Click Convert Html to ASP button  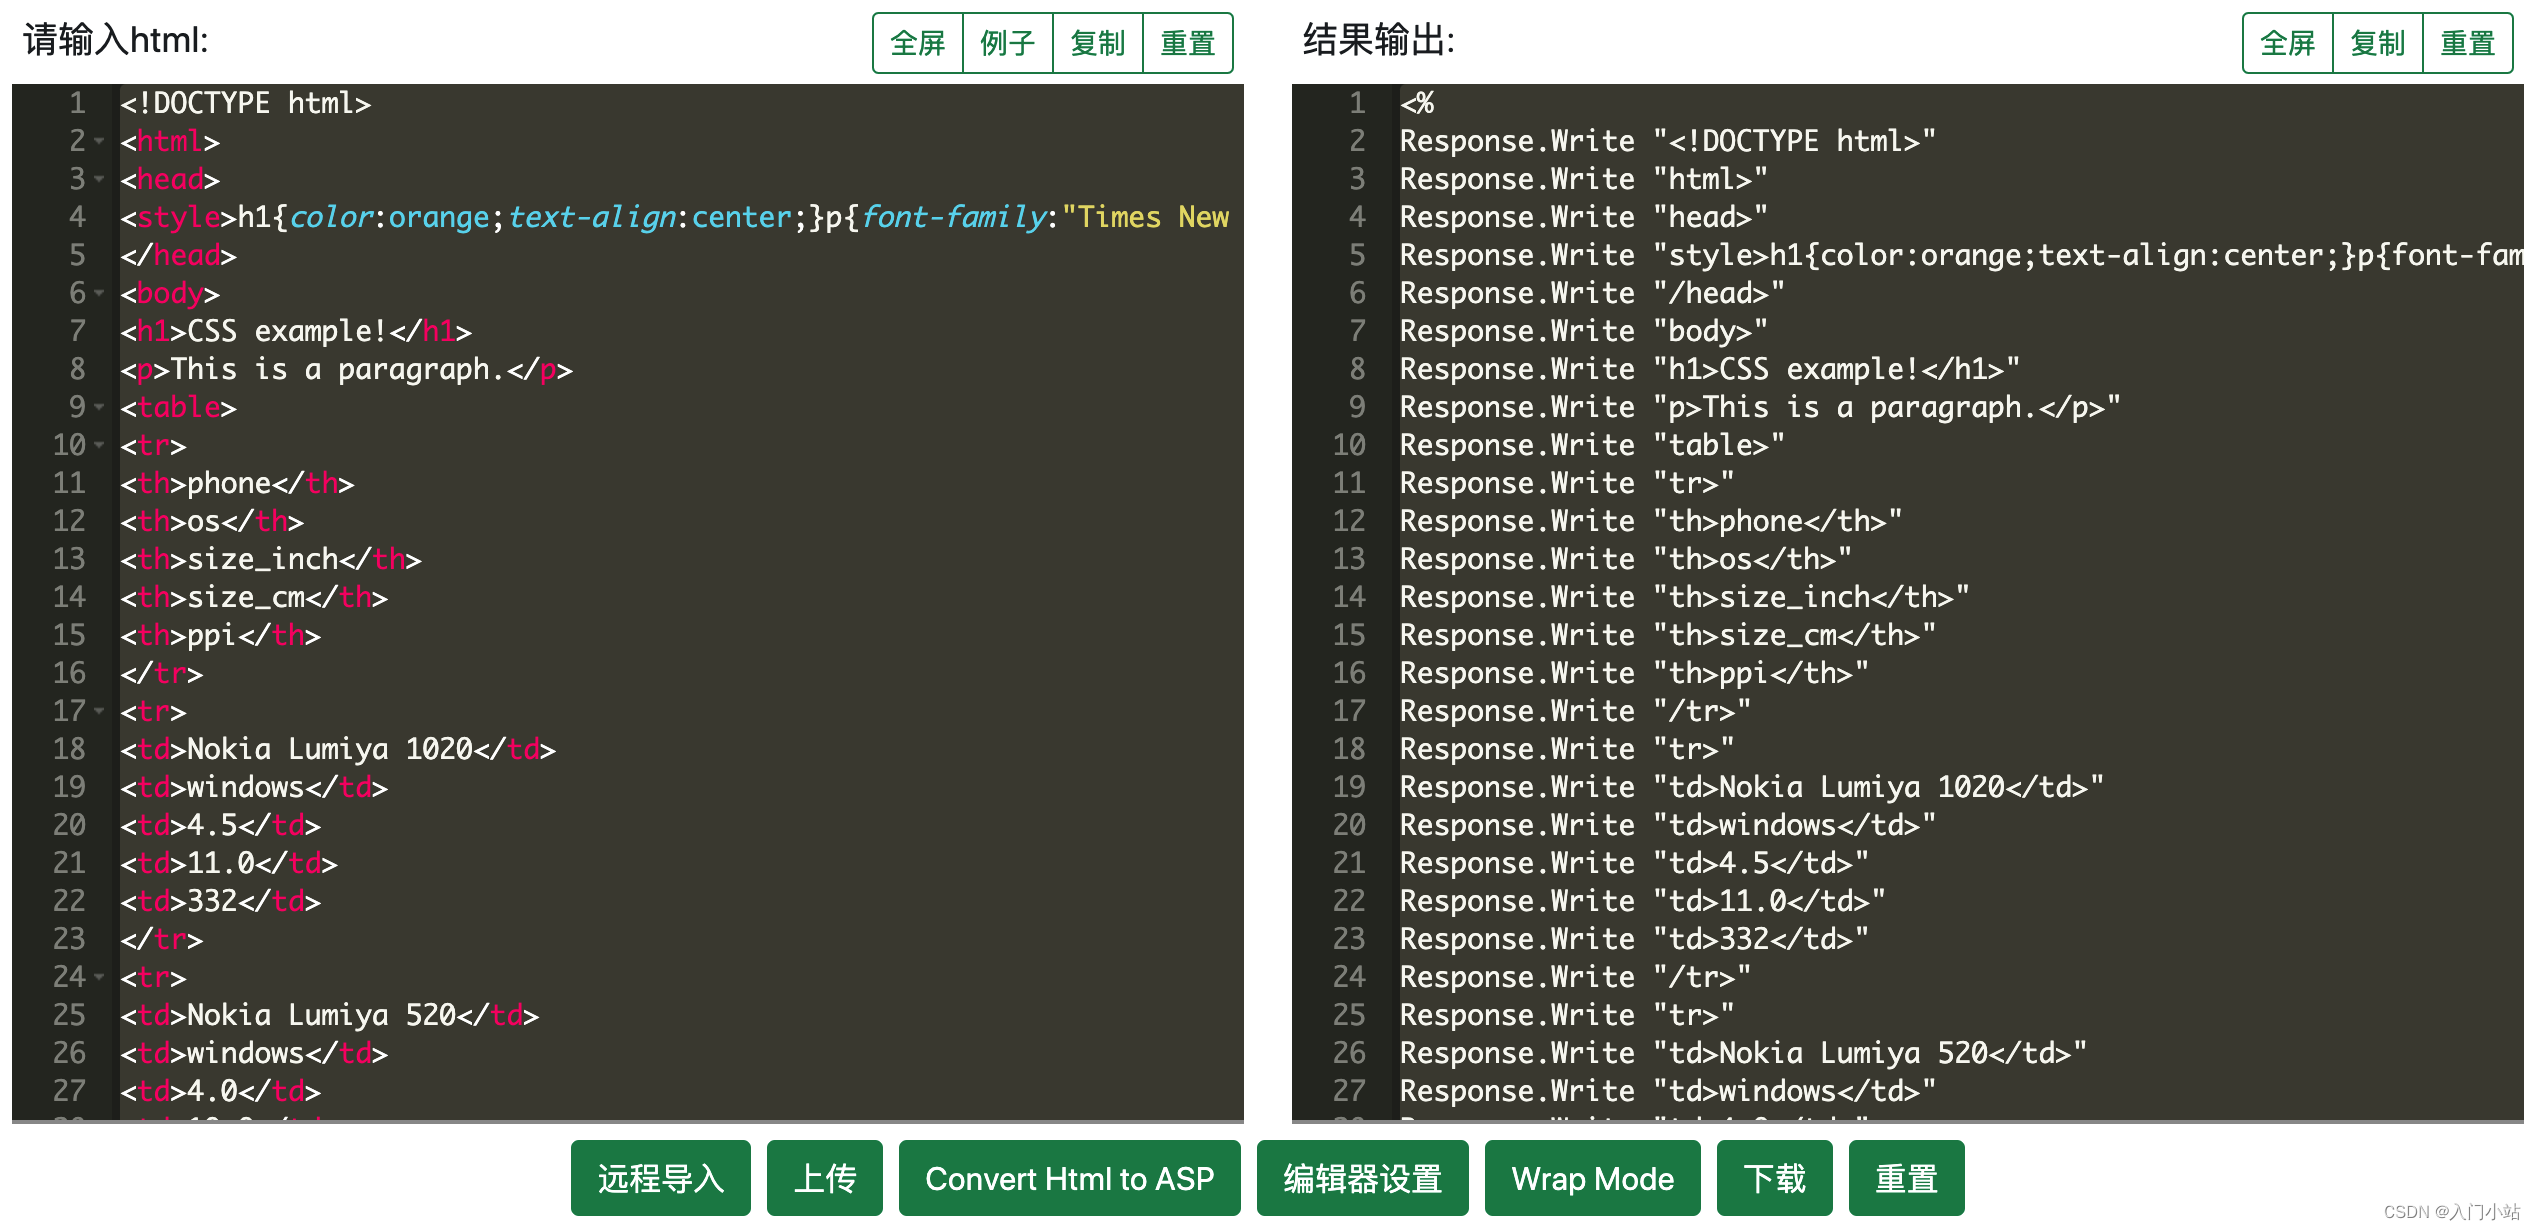[1069, 1179]
